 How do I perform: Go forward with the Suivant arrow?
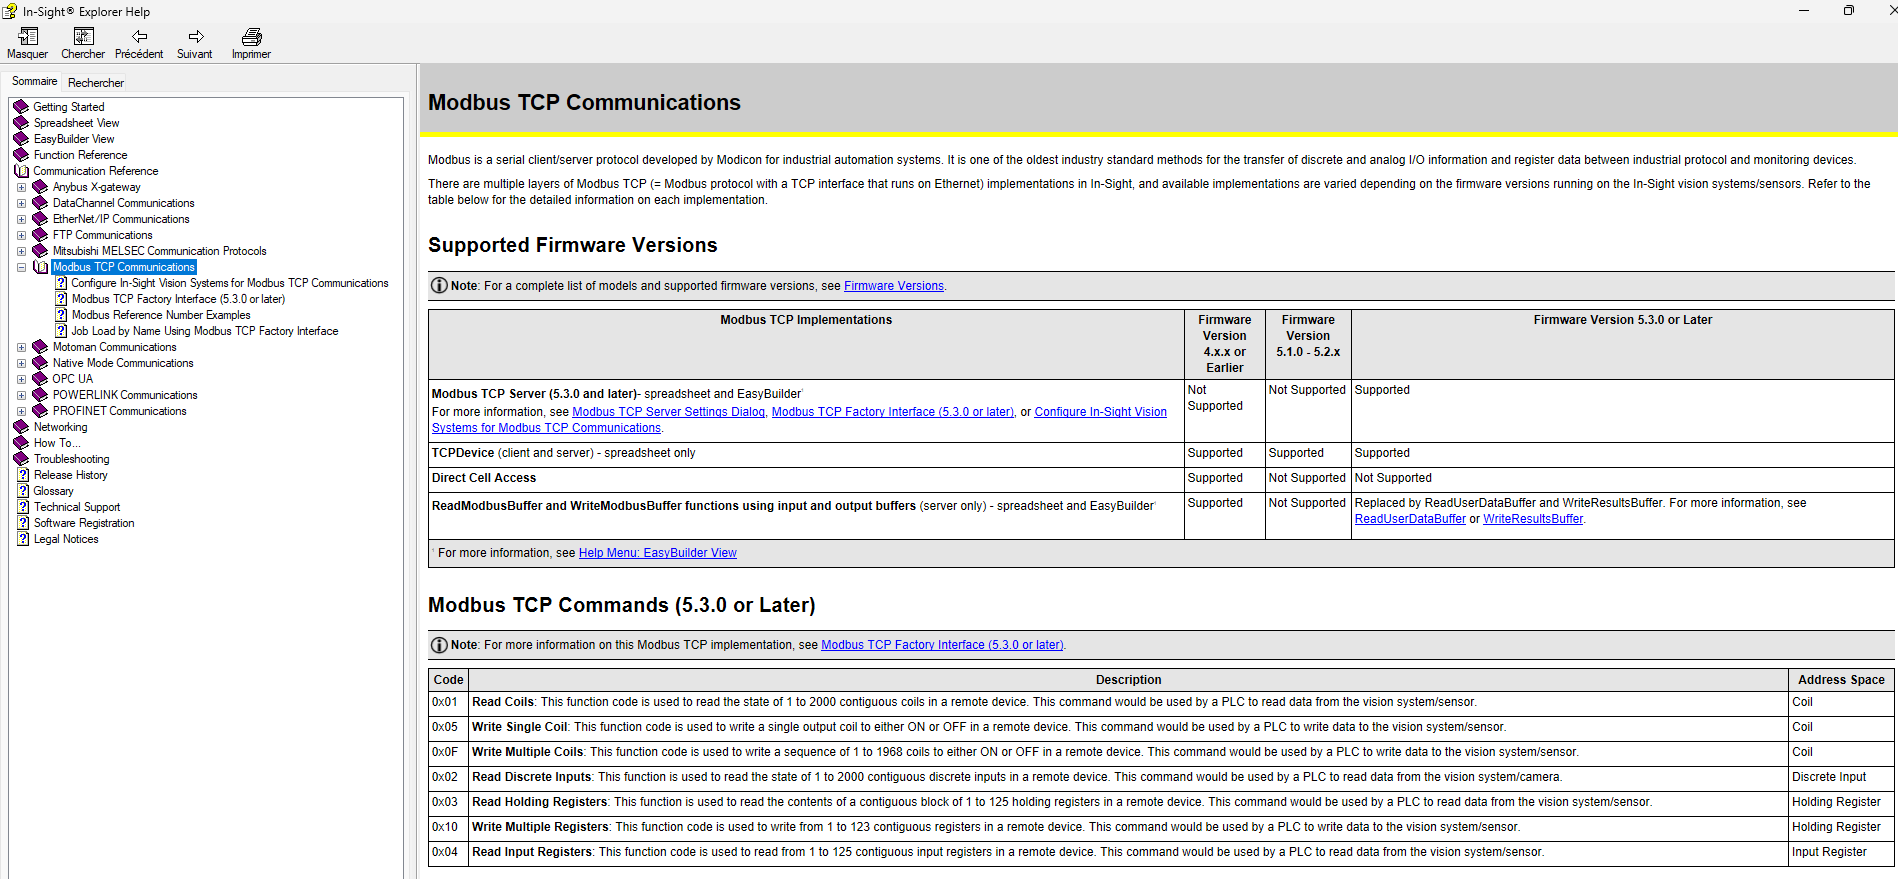(x=195, y=37)
